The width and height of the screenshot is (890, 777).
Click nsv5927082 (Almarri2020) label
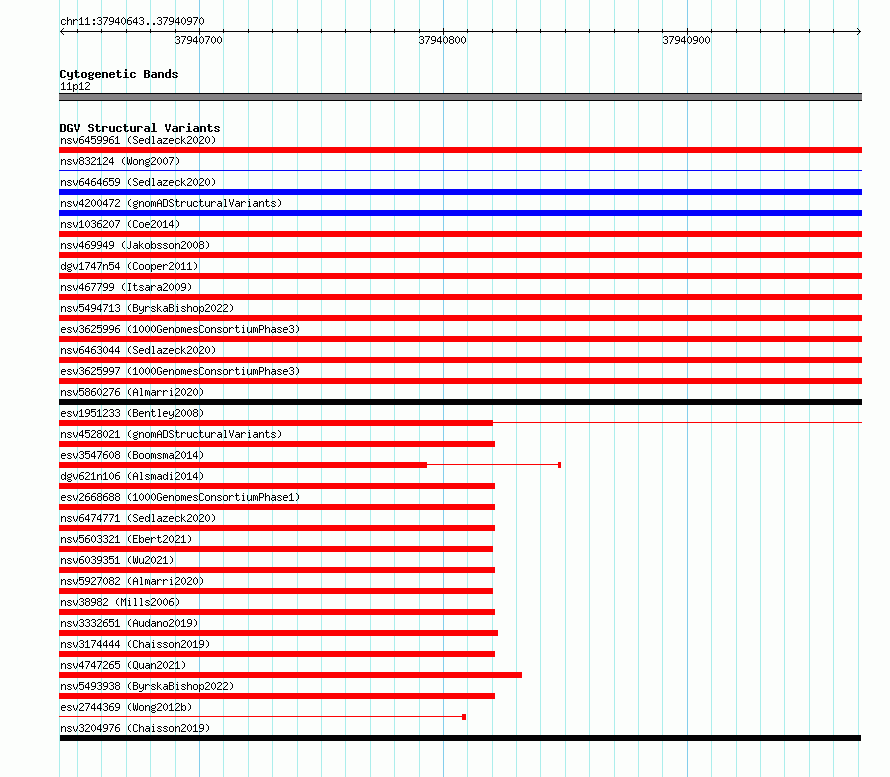[132, 581]
